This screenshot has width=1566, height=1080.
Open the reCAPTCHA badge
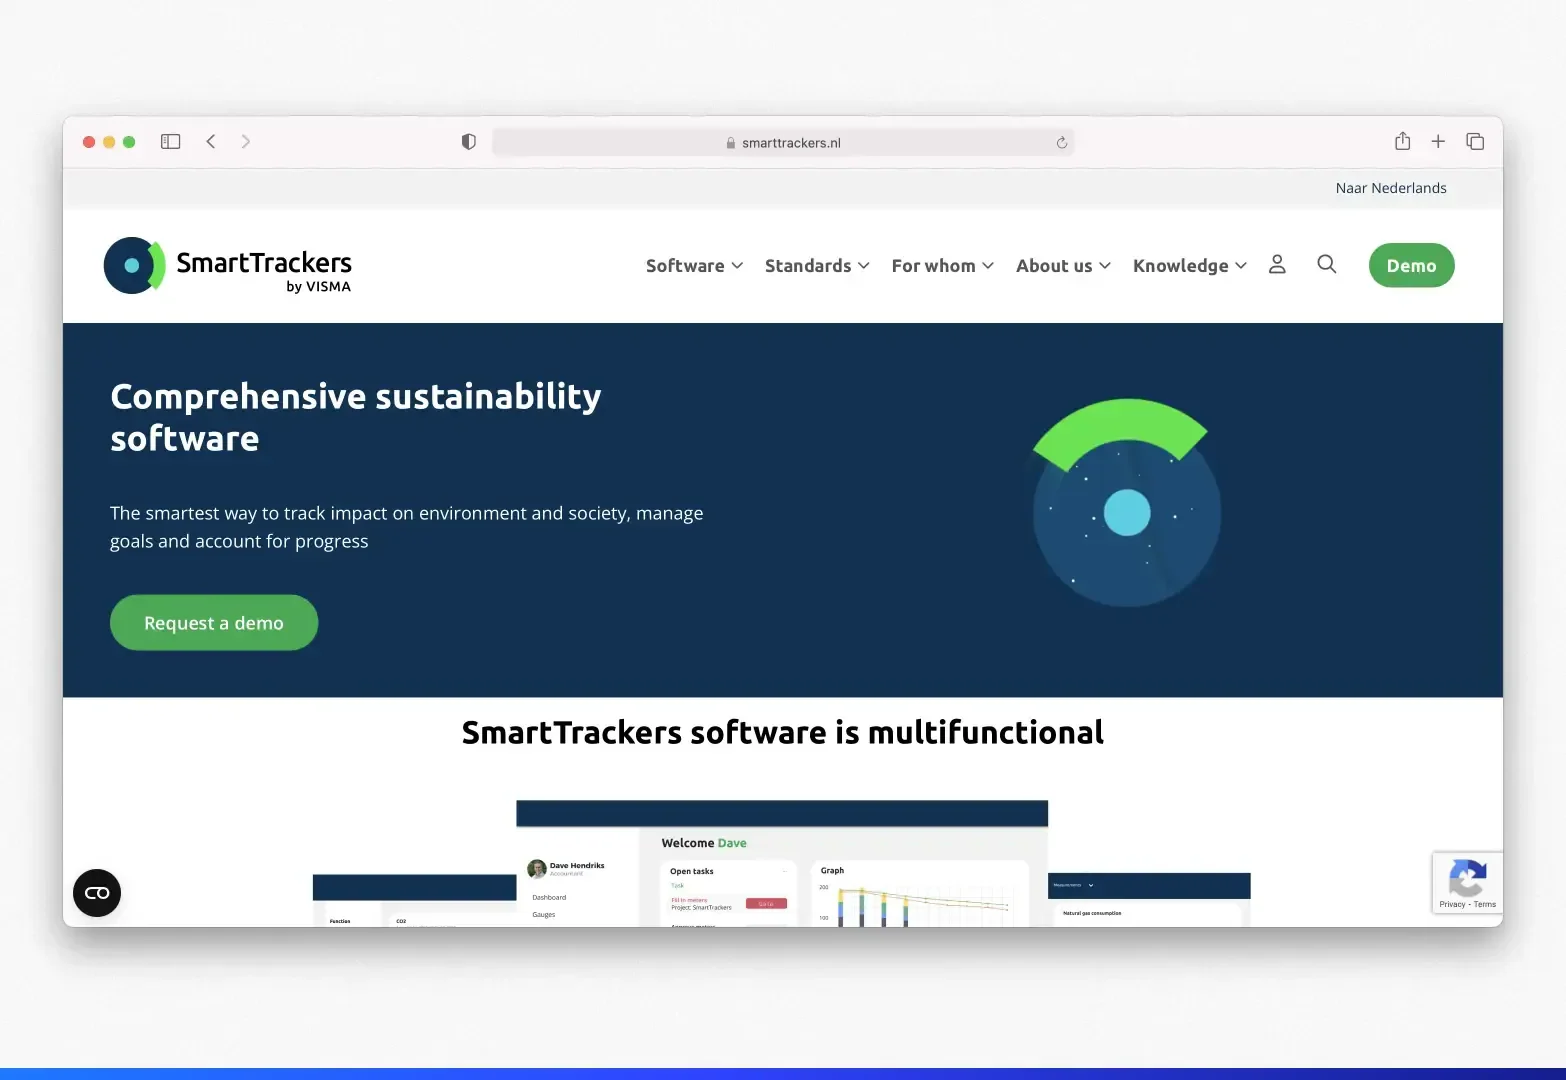[1467, 882]
